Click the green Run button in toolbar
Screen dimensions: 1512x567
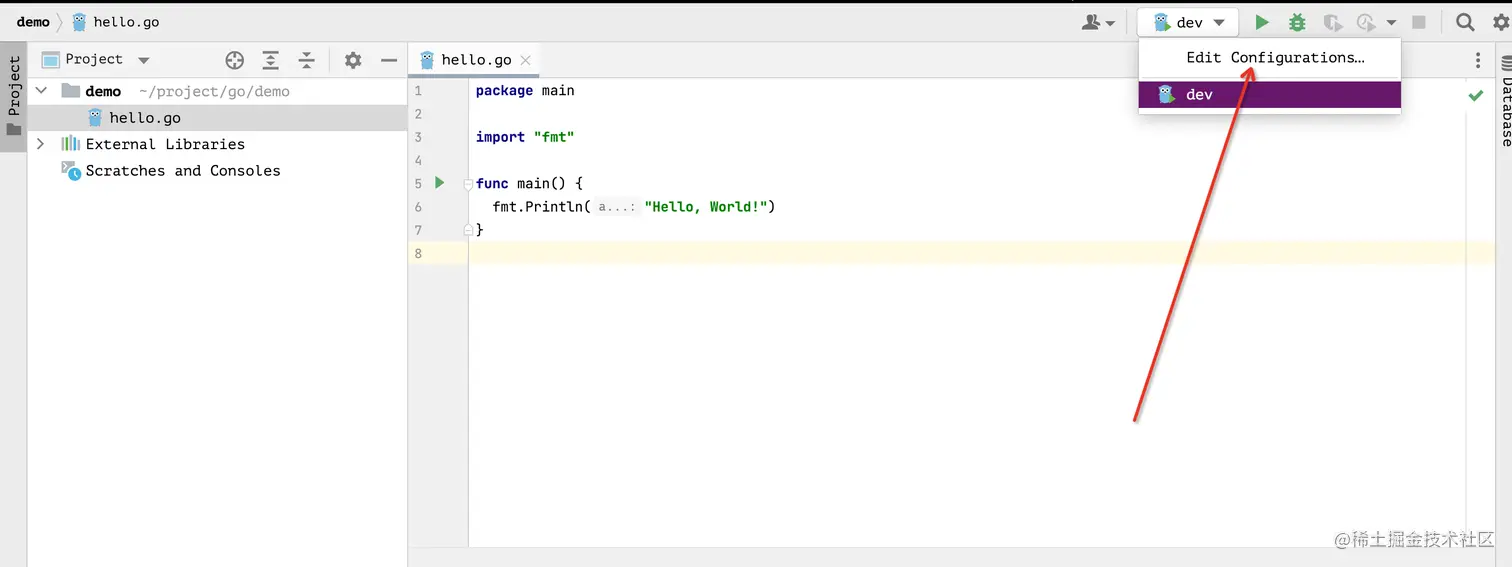click(1262, 22)
